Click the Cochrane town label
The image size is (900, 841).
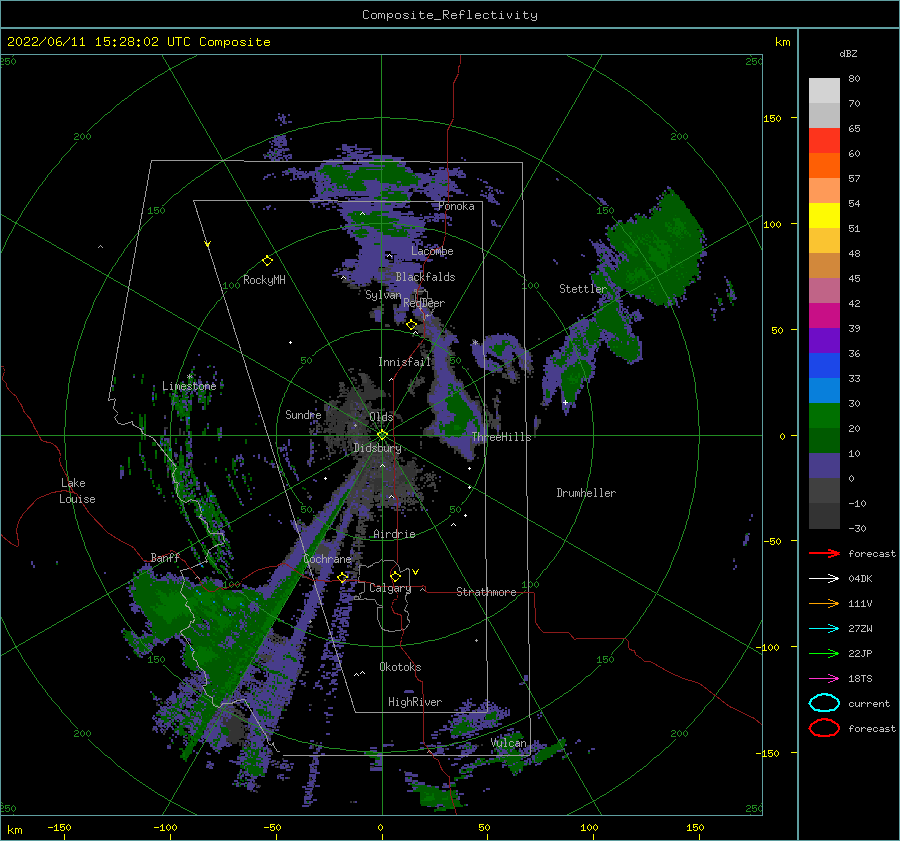click(327, 559)
